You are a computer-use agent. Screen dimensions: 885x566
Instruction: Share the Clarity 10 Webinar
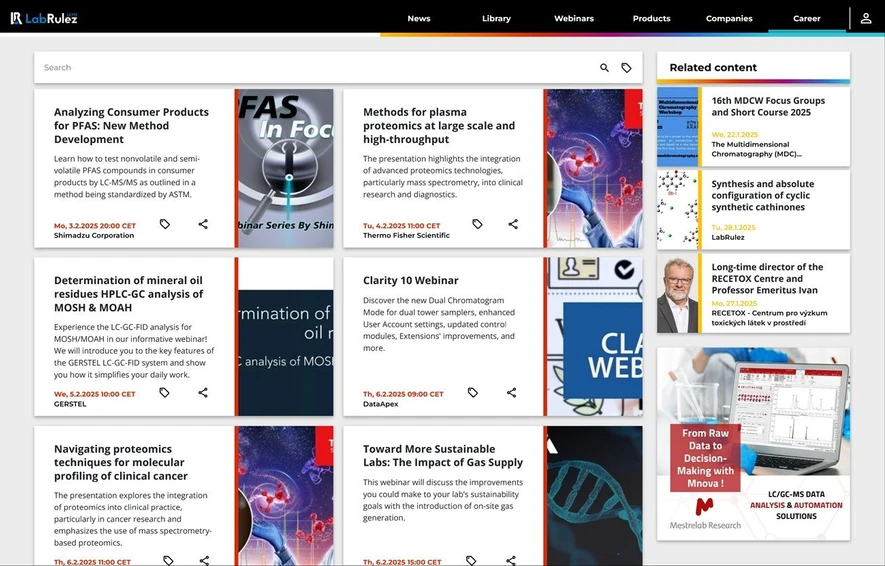tap(511, 392)
